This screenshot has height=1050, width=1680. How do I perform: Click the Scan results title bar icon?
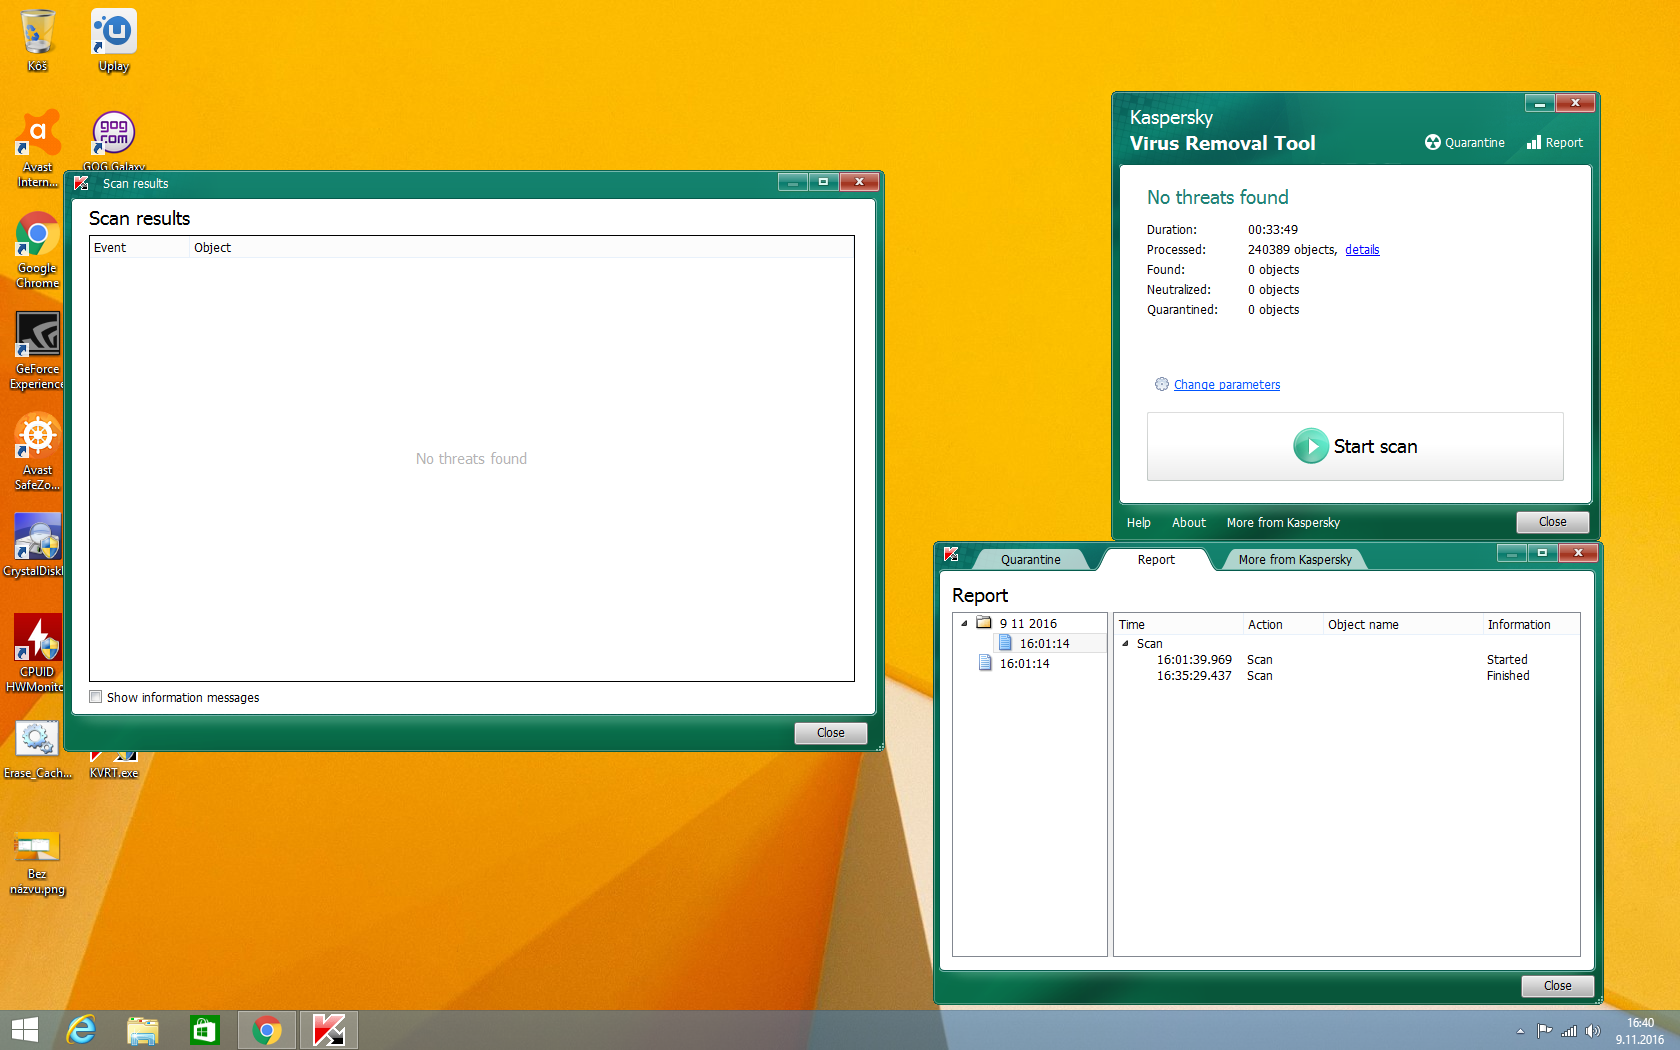tap(81, 183)
